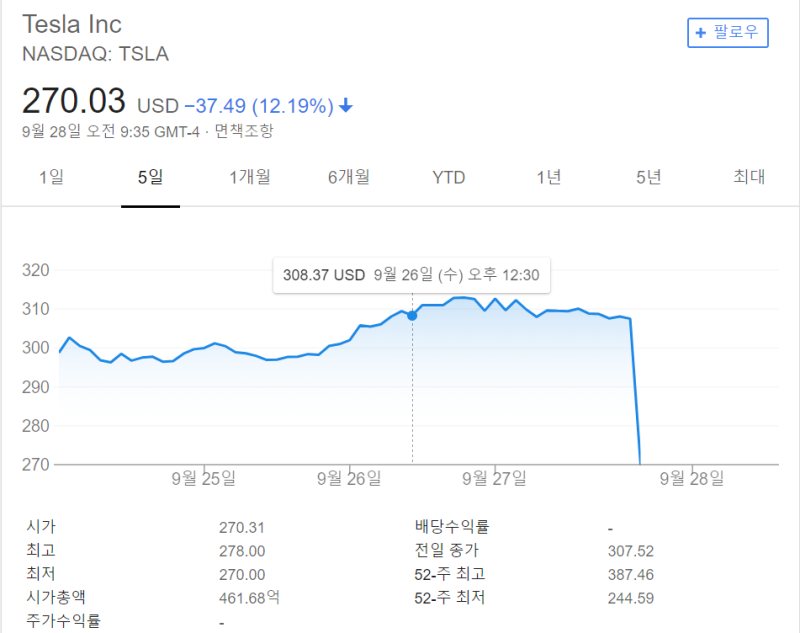Click the 9월 28일 date marker on axis
800x633 pixels.
[x=692, y=478]
